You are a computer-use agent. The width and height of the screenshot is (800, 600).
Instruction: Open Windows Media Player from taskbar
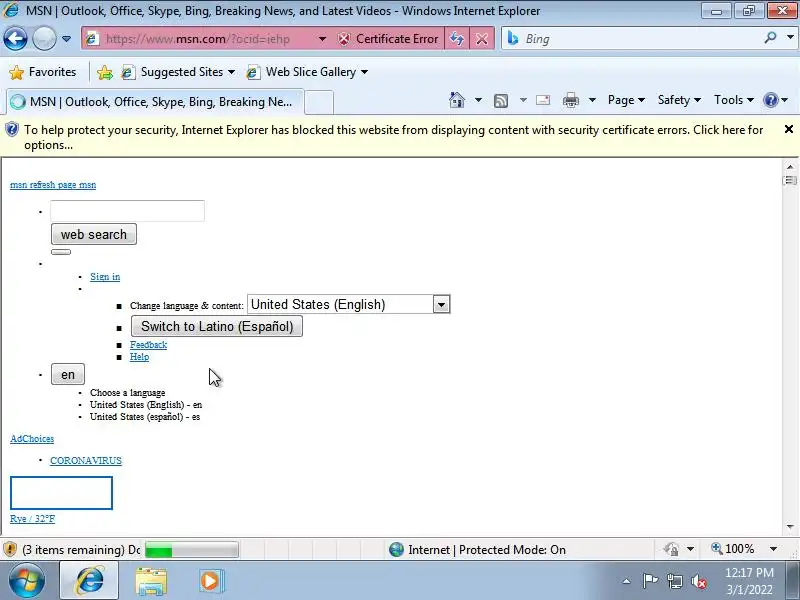pyautogui.click(x=210, y=581)
